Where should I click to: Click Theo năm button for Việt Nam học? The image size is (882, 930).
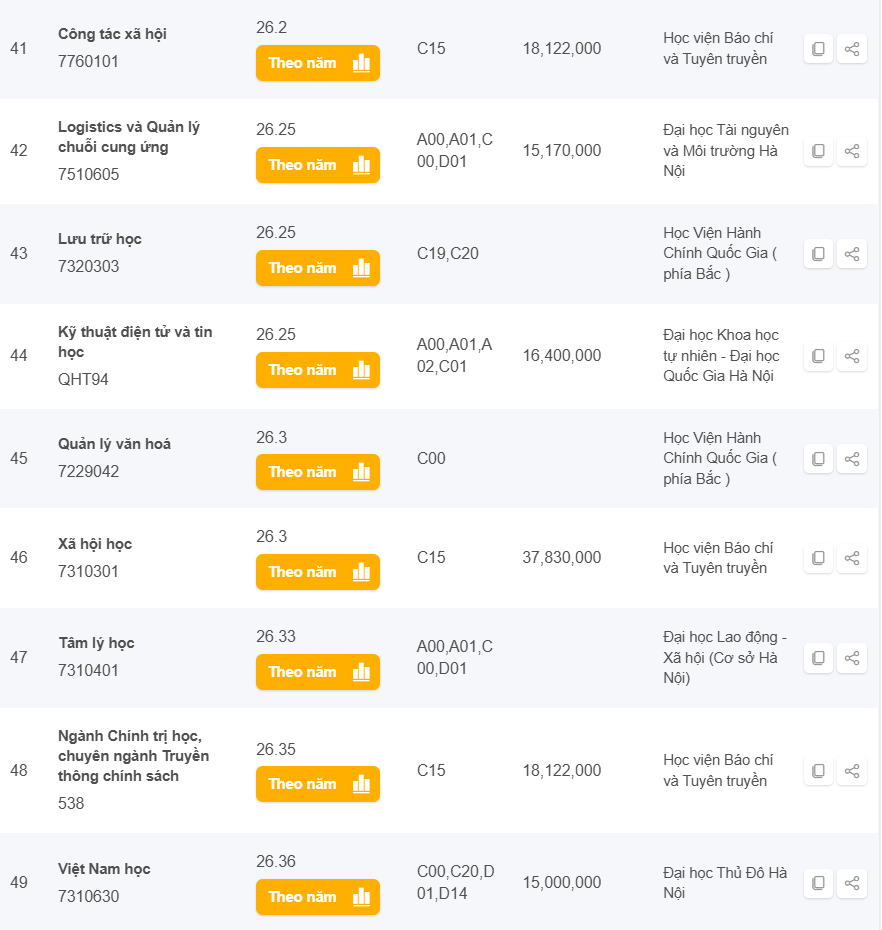pyautogui.click(x=318, y=897)
